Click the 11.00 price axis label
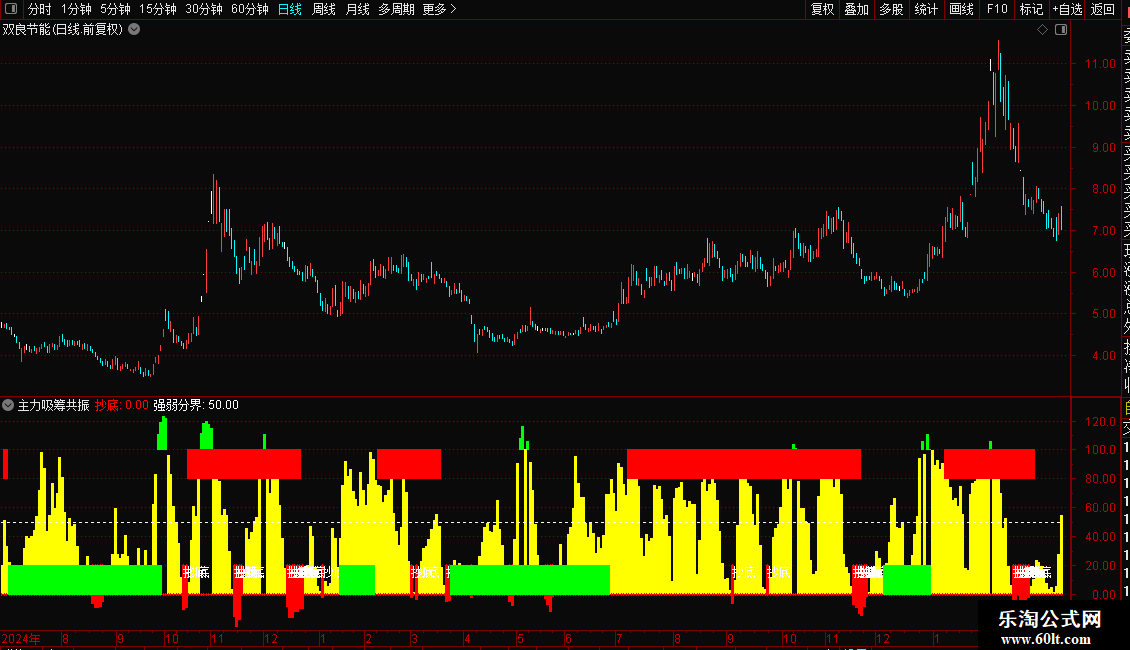Image resolution: width=1130 pixels, height=650 pixels. tap(1100, 63)
